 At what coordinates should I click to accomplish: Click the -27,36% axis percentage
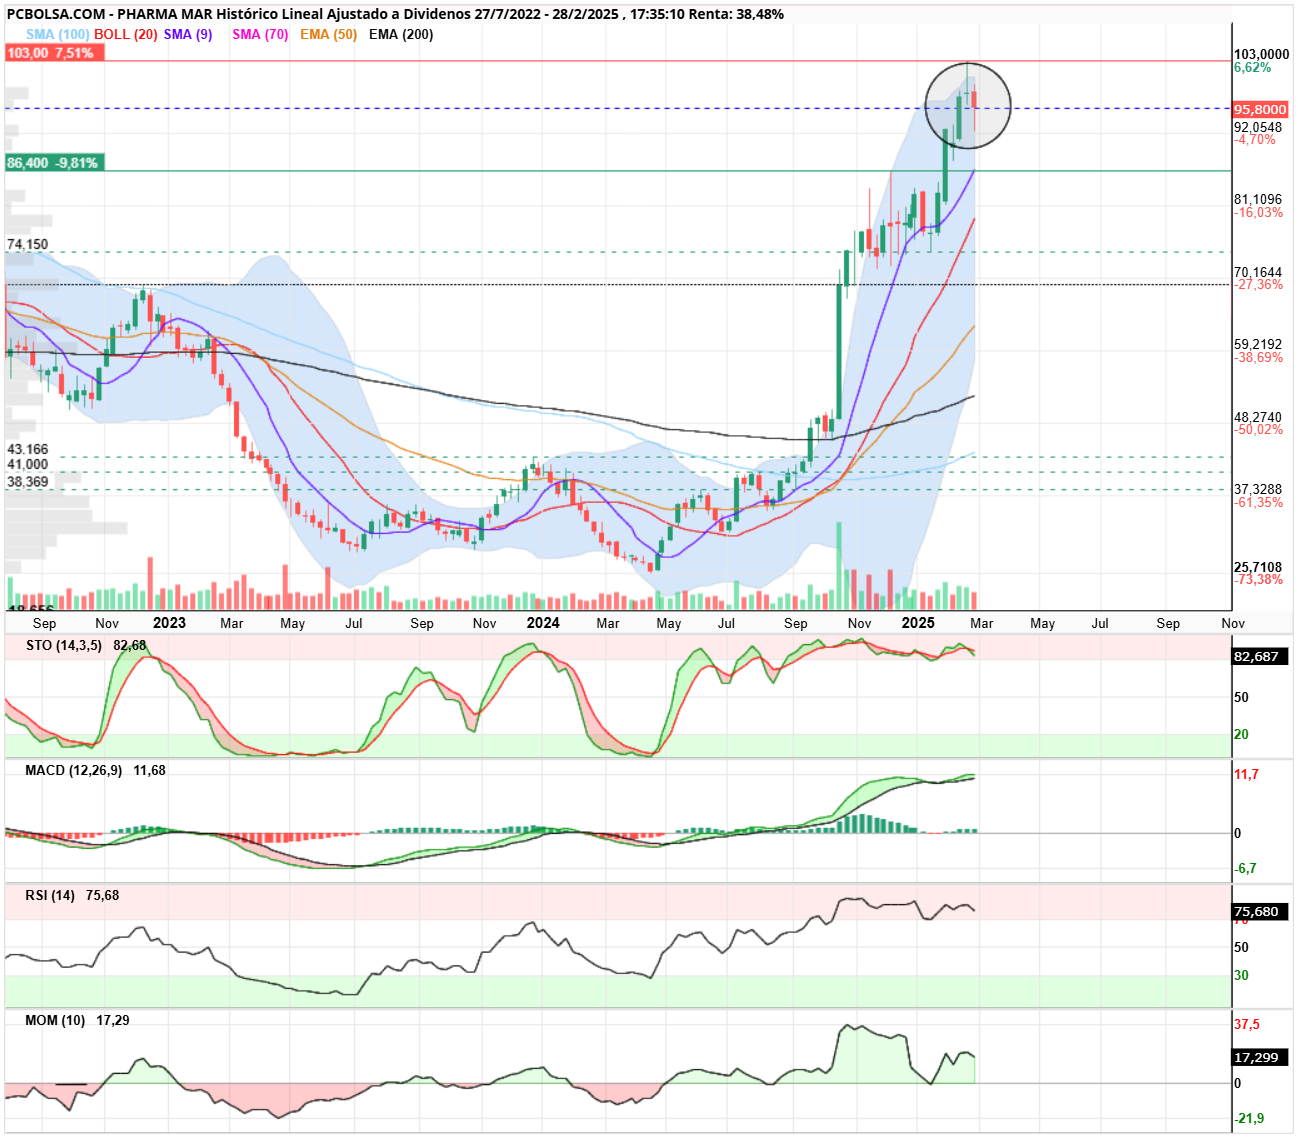click(1258, 285)
